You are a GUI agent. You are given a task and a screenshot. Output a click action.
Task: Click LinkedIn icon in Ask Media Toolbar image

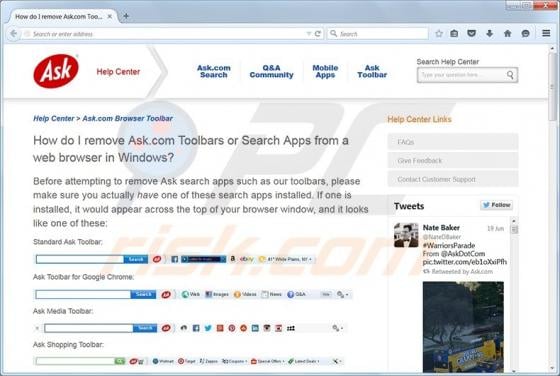pos(255,328)
